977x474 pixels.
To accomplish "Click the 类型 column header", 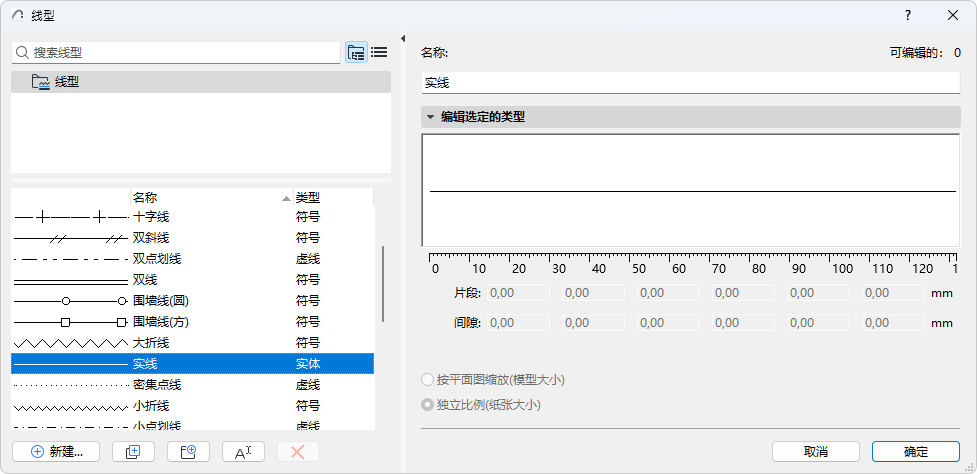I will 333,197.
